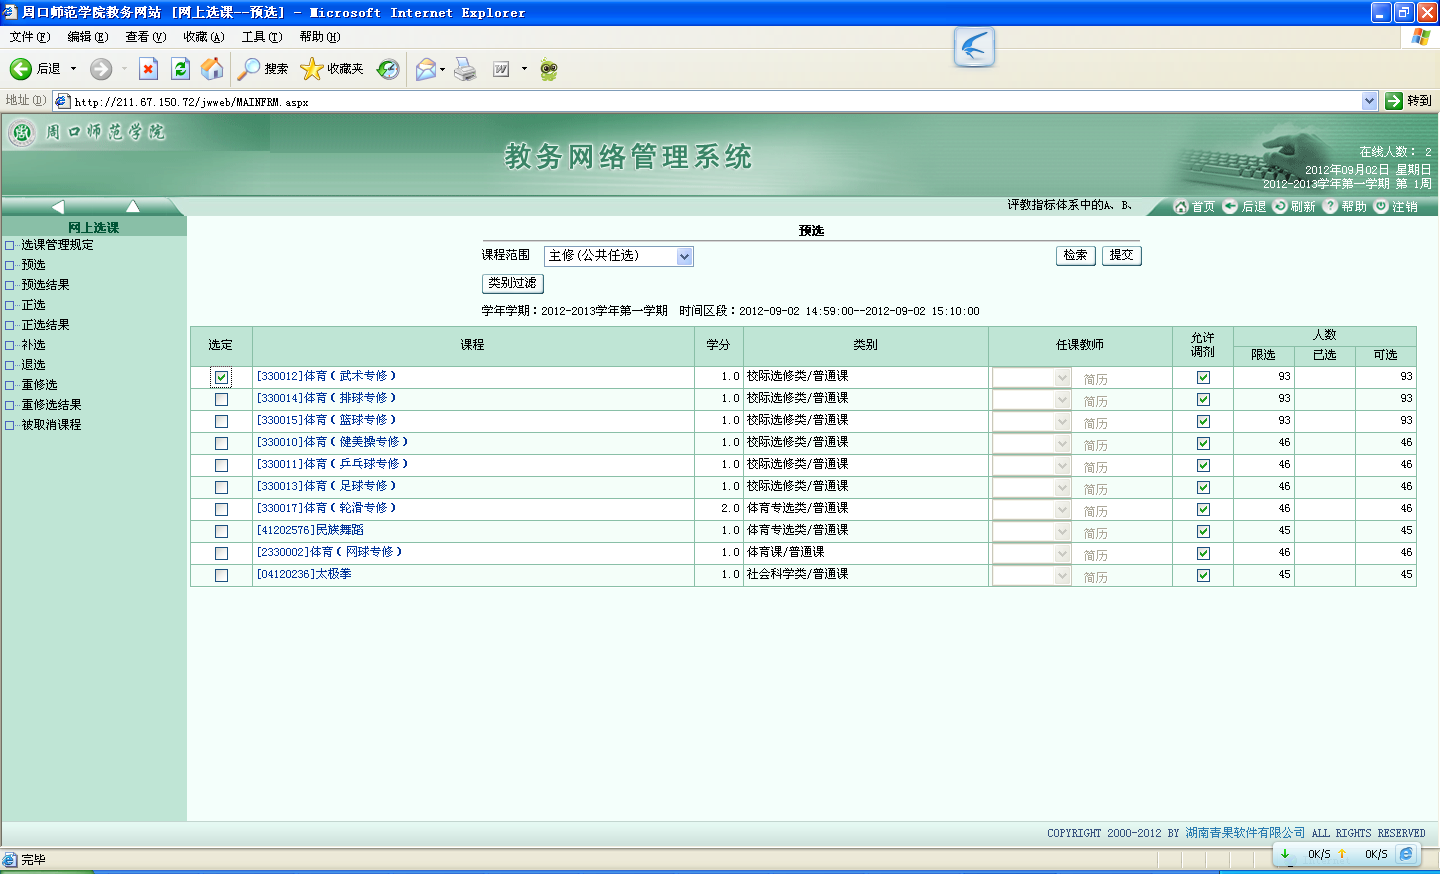Screen dimensions: 1440x874
Task: Go to the Home page icon
Action: tap(212, 69)
